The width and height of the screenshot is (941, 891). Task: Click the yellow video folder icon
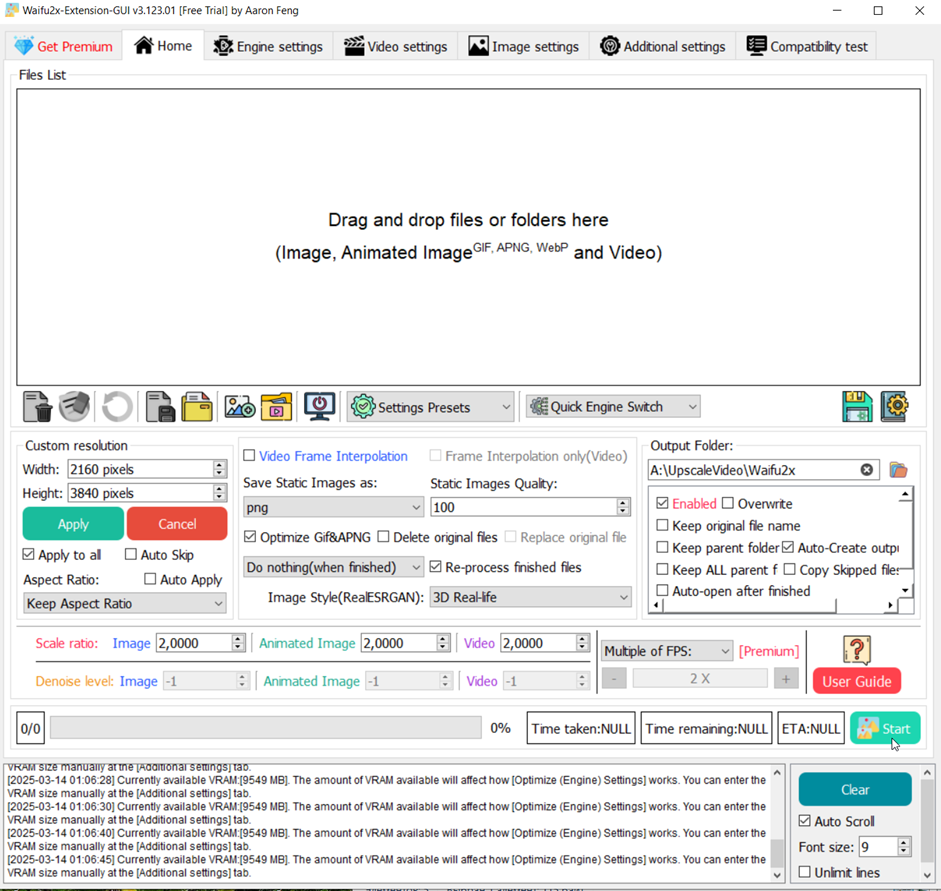click(276, 407)
